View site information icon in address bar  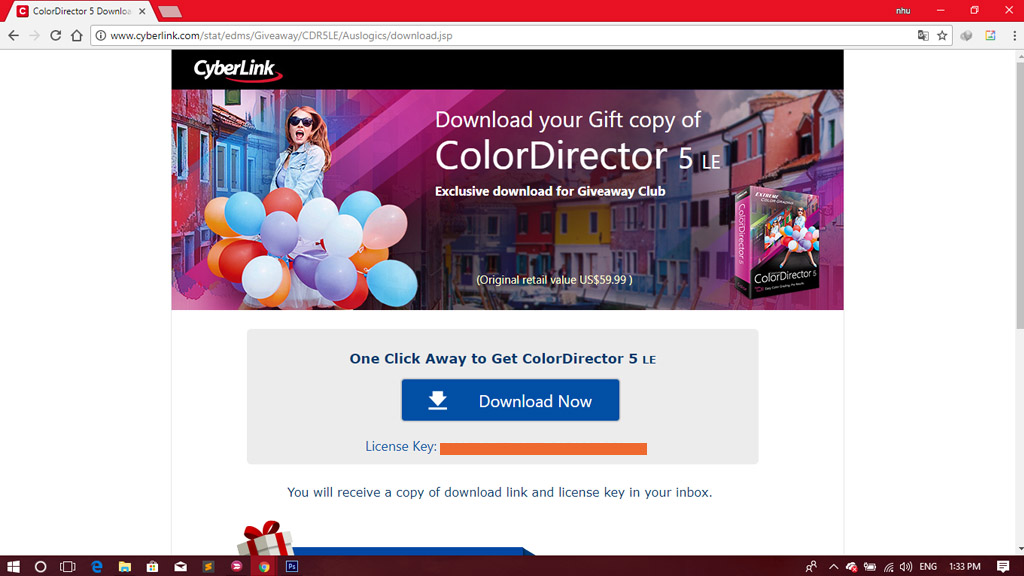coord(101,36)
